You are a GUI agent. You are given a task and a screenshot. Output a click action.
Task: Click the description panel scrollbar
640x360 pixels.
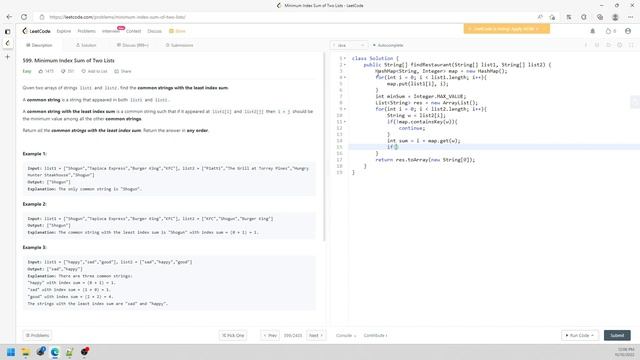(x=324, y=147)
